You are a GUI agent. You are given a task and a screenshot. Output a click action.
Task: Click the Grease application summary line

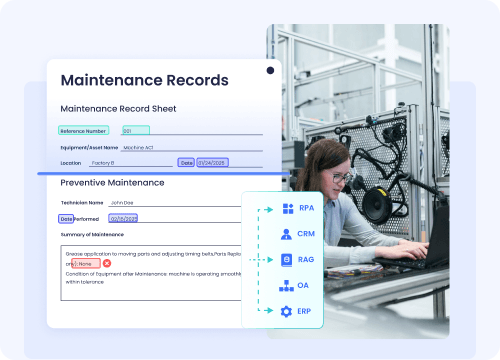(x=153, y=254)
